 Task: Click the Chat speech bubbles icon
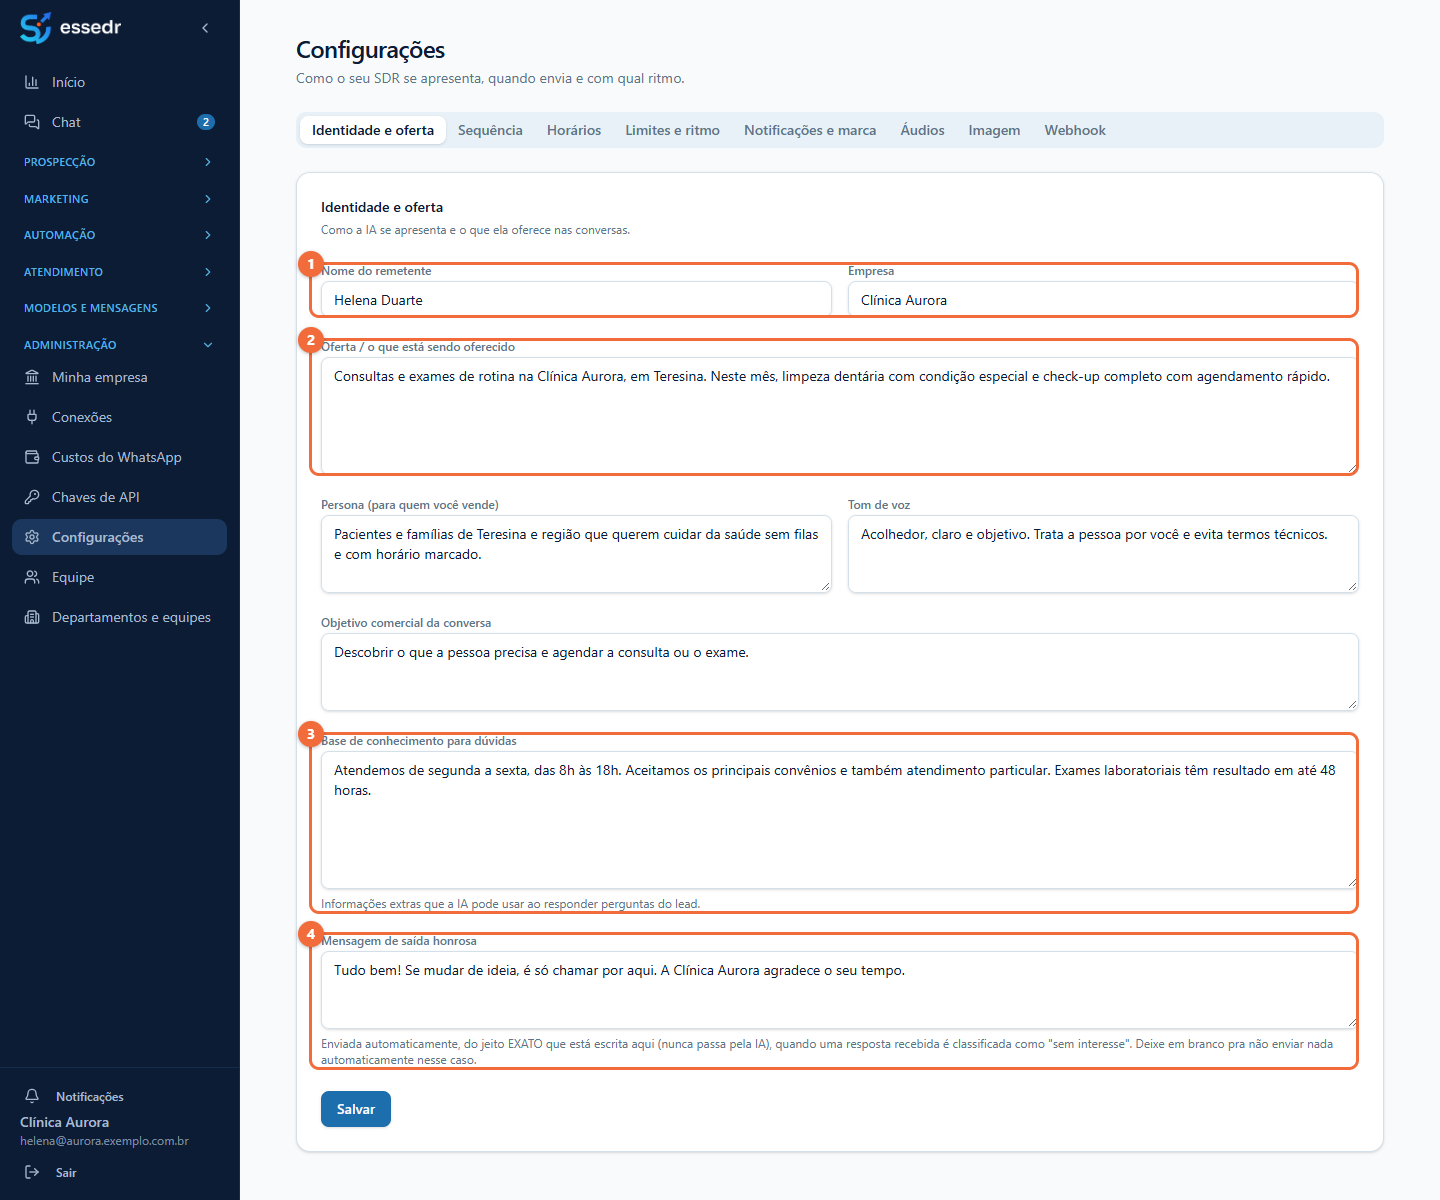pos(32,122)
